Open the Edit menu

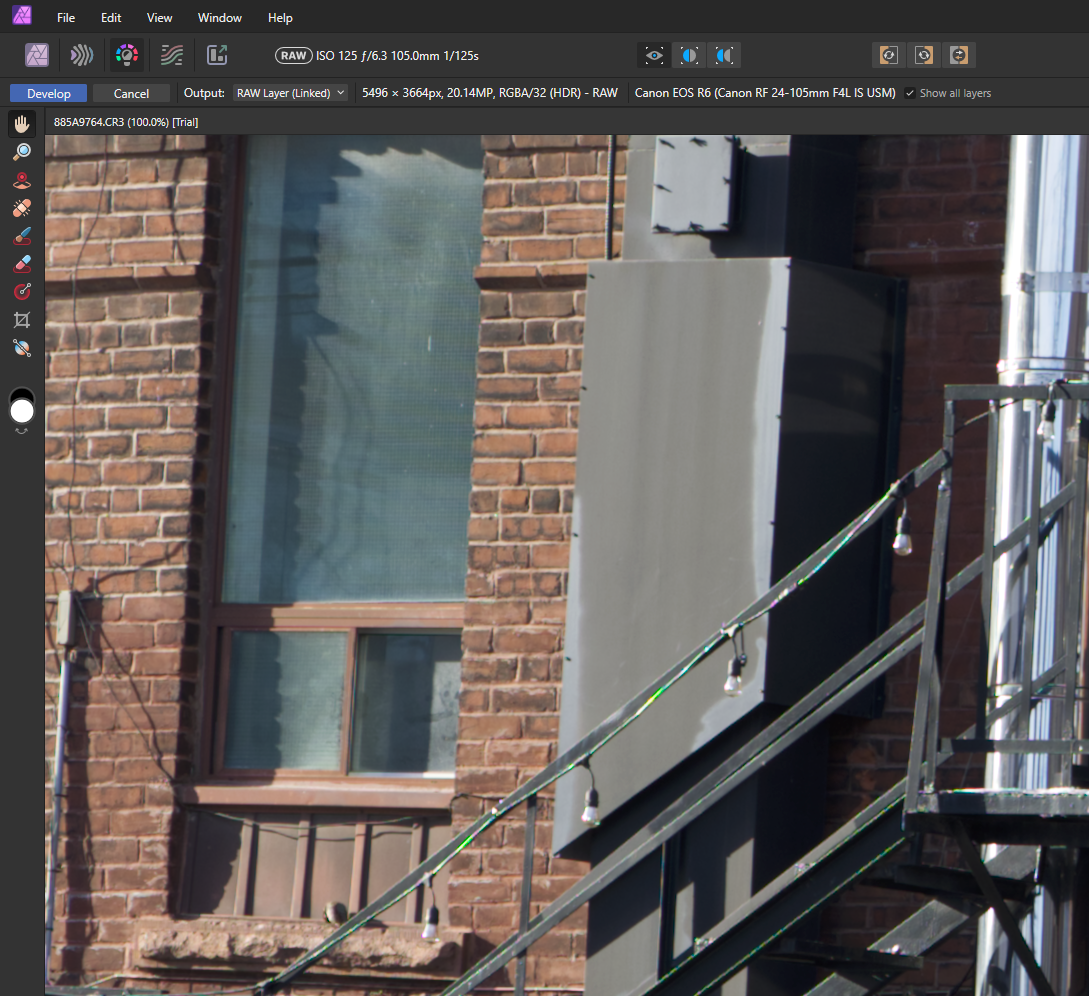(111, 17)
